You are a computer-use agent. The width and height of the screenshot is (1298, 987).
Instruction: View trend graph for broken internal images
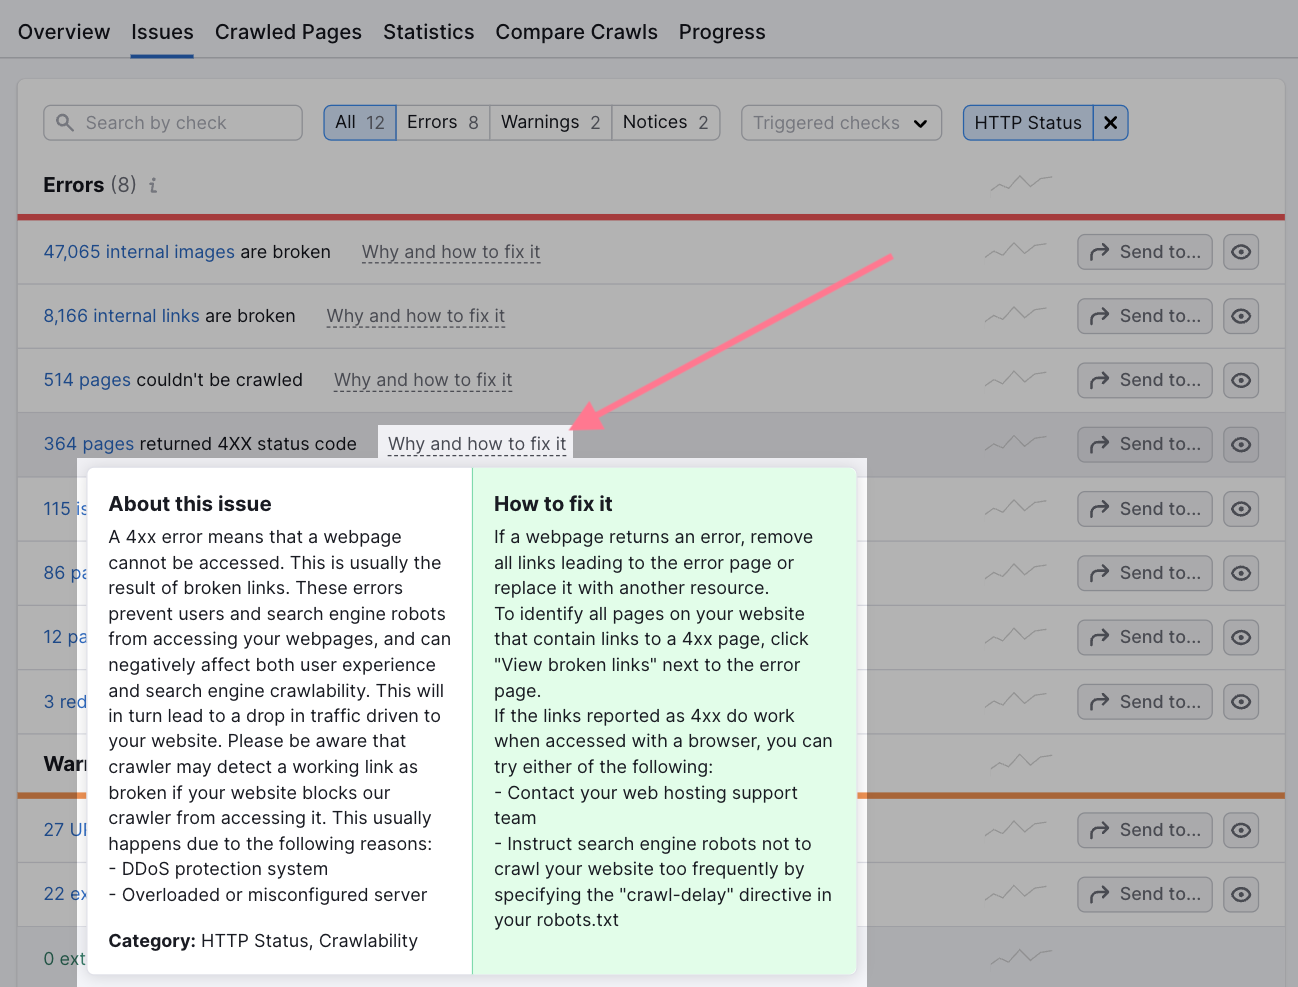(1016, 250)
